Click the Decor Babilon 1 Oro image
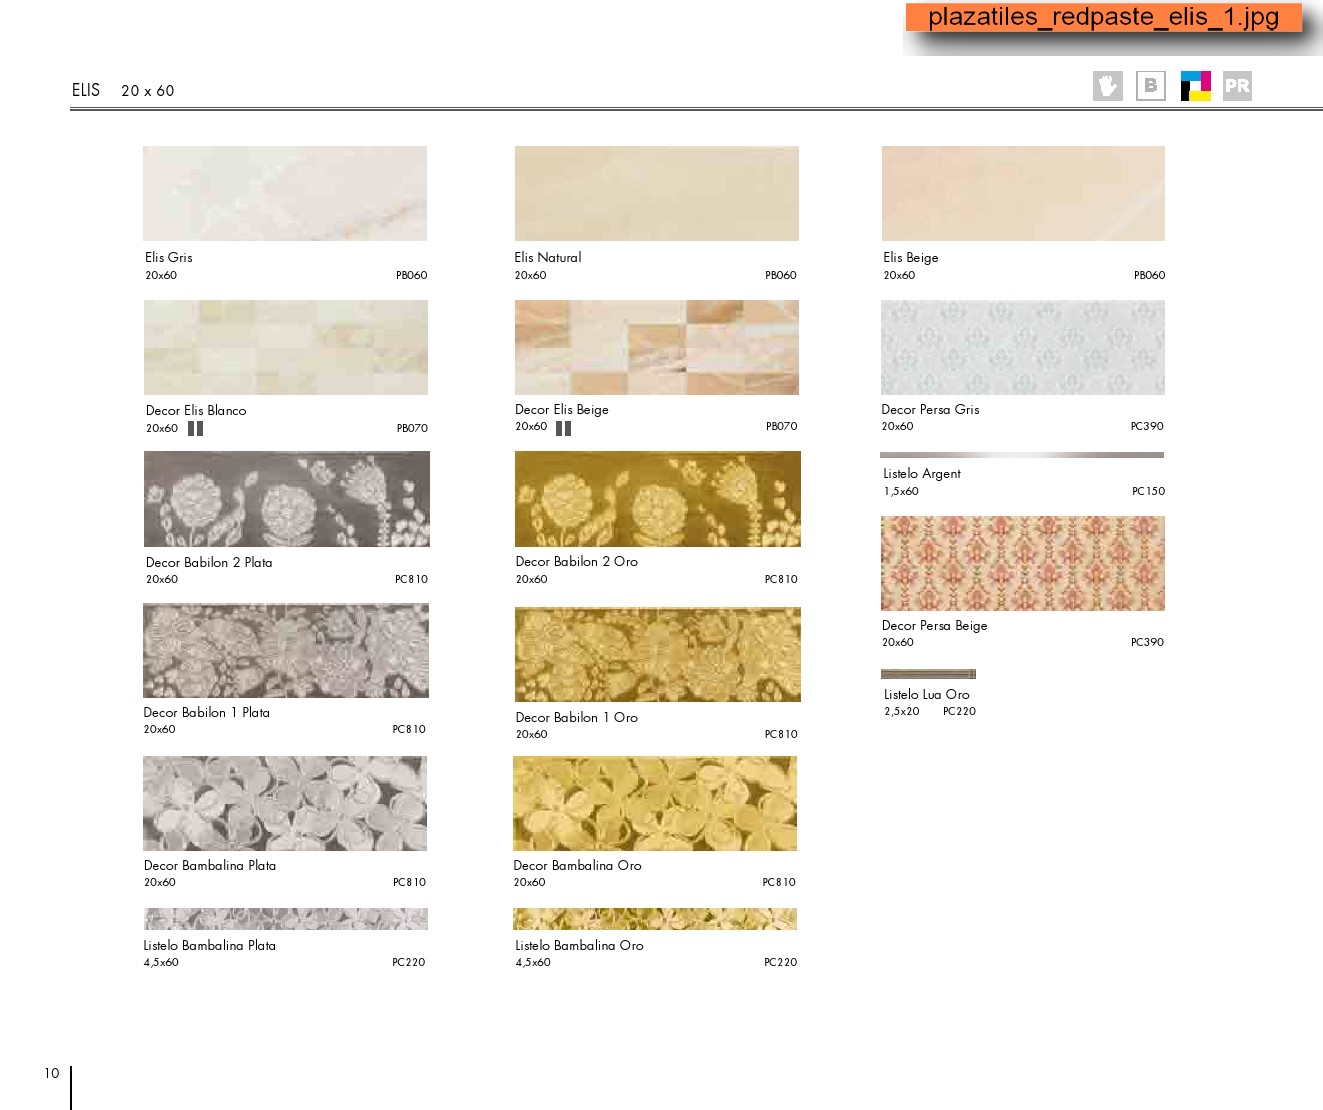Image resolution: width=1323 pixels, height=1110 pixels. tap(658, 654)
